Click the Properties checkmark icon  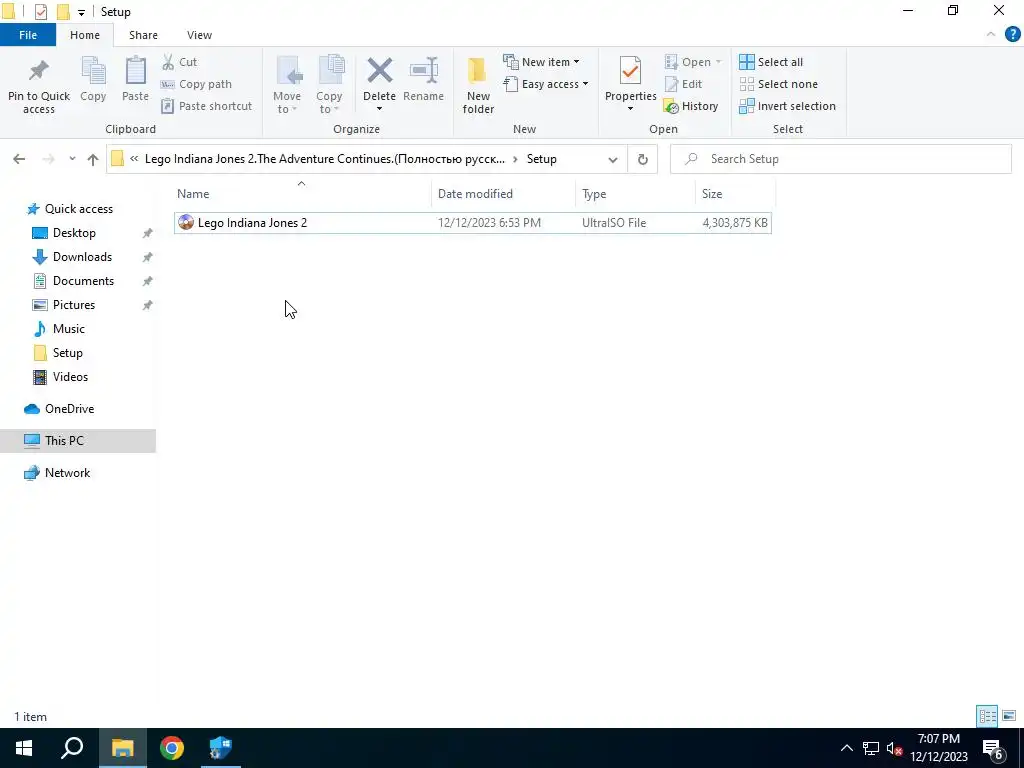tap(630, 71)
